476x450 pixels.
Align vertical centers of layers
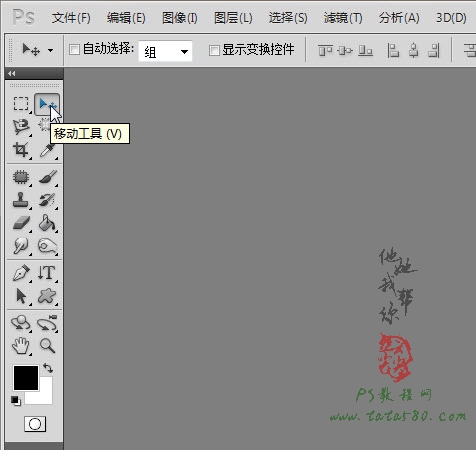pyautogui.click(x=345, y=51)
